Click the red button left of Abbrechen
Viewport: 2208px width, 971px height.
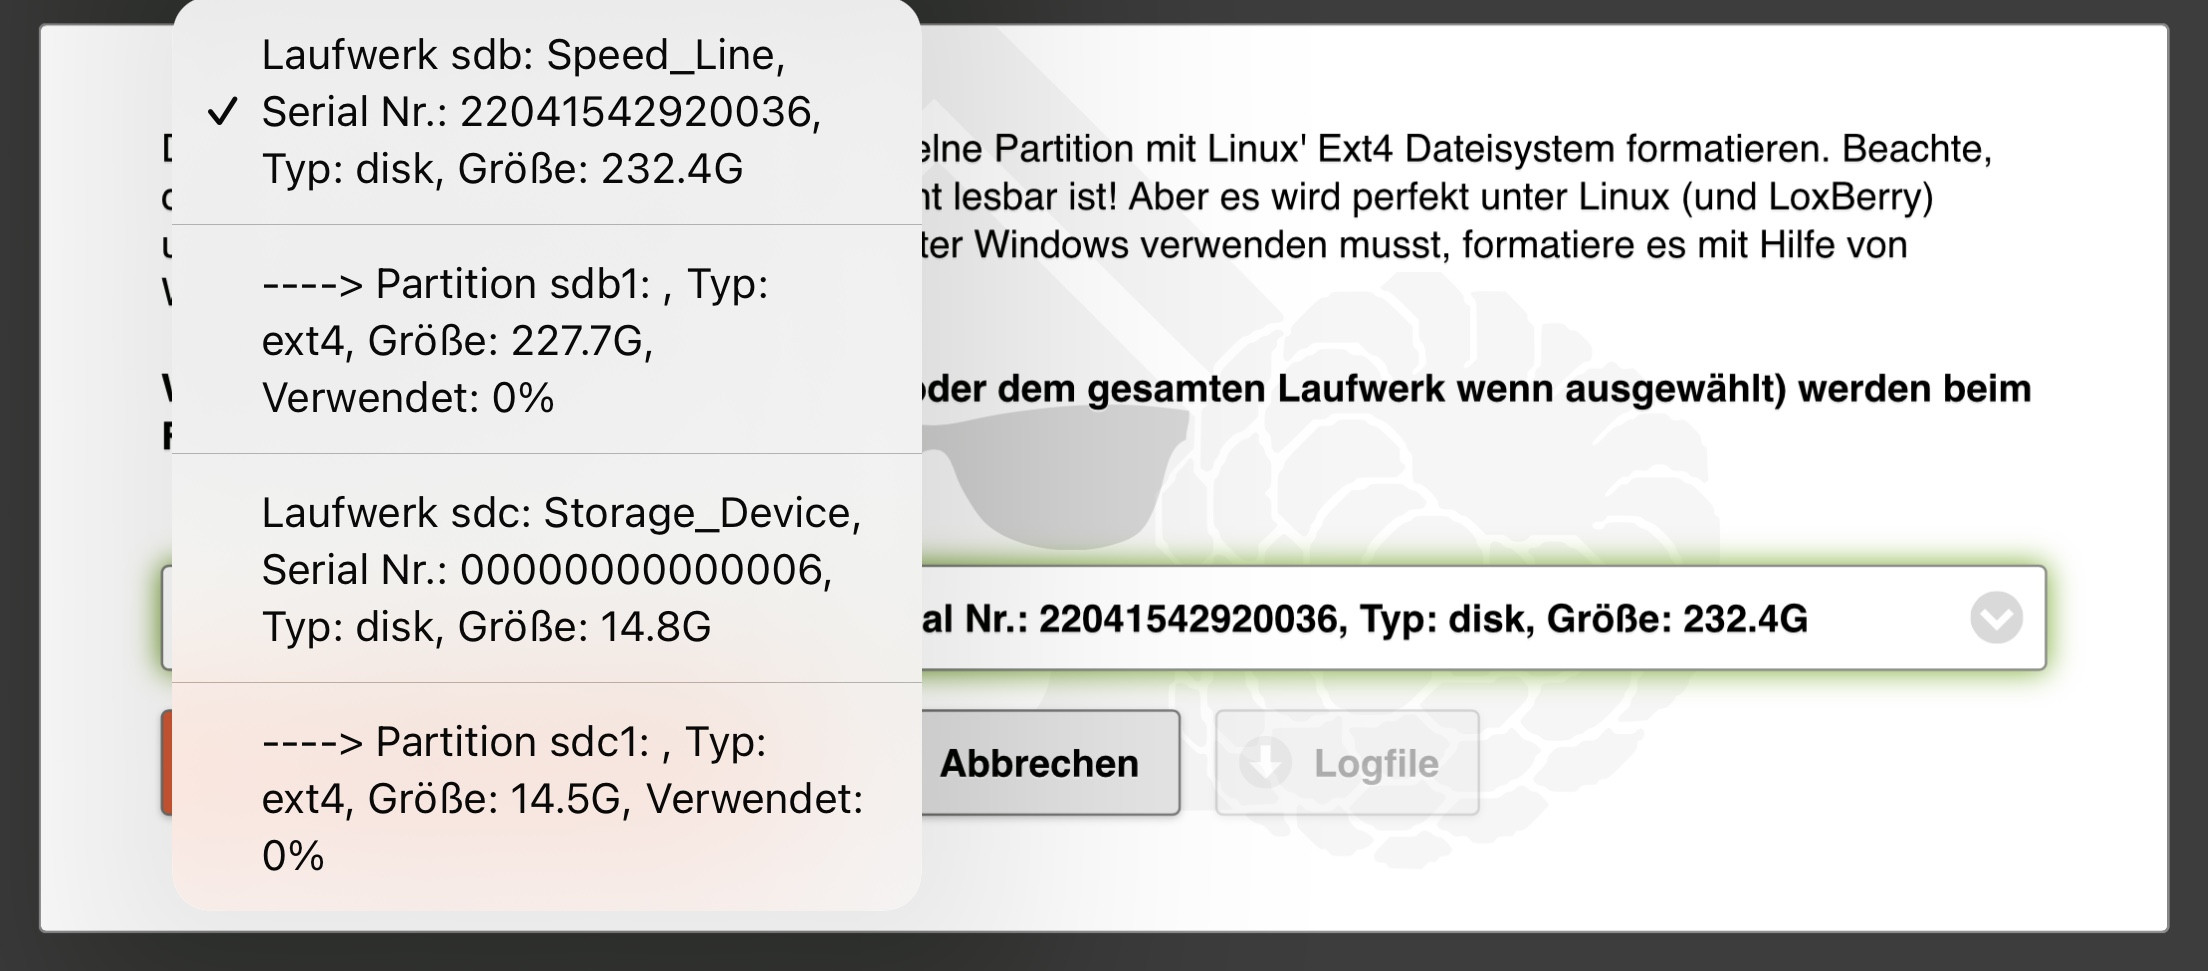[166, 763]
